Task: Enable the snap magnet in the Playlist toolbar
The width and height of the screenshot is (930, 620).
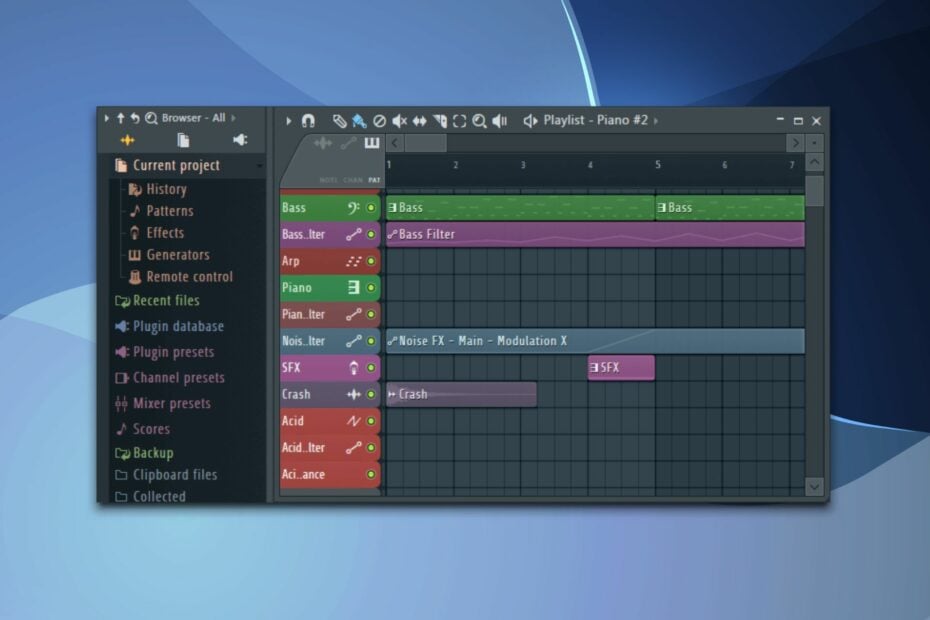Action: coord(309,120)
